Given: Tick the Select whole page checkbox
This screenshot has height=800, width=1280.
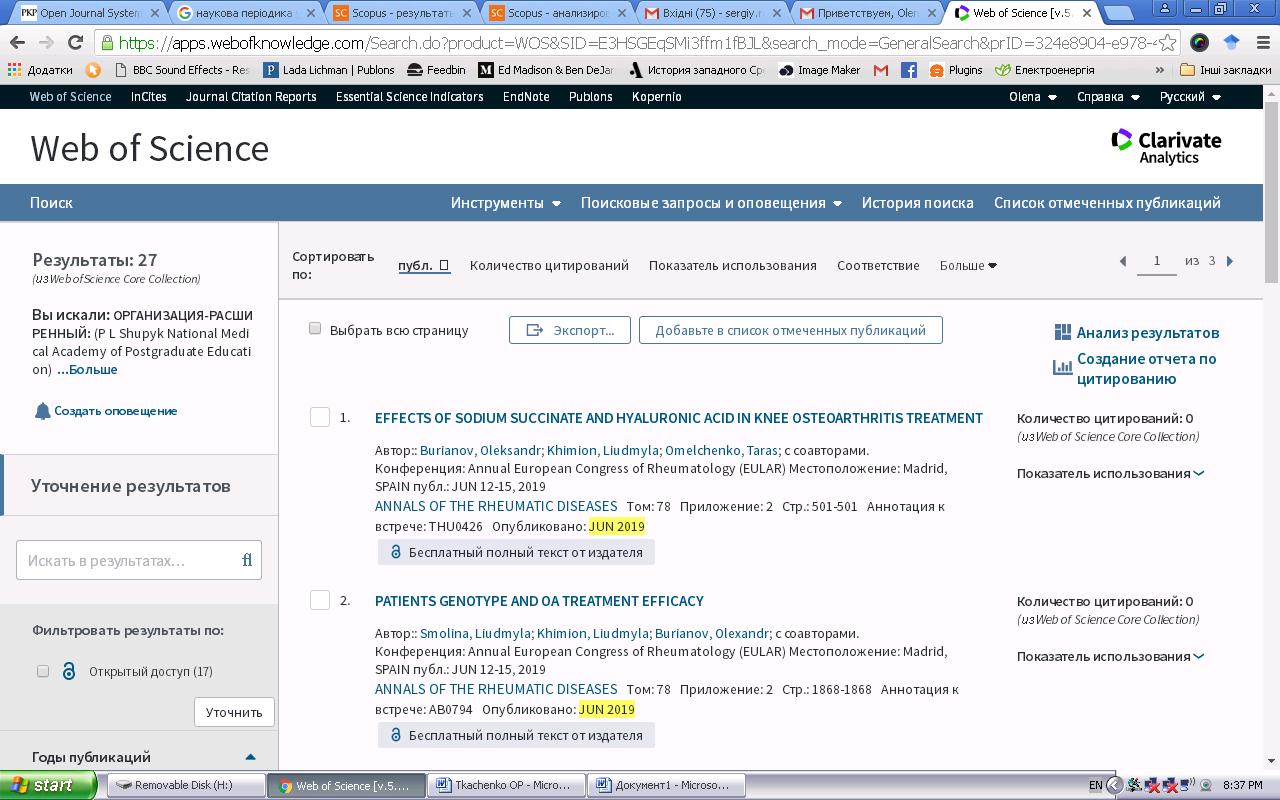Looking at the screenshot, I should click(315, 328).
